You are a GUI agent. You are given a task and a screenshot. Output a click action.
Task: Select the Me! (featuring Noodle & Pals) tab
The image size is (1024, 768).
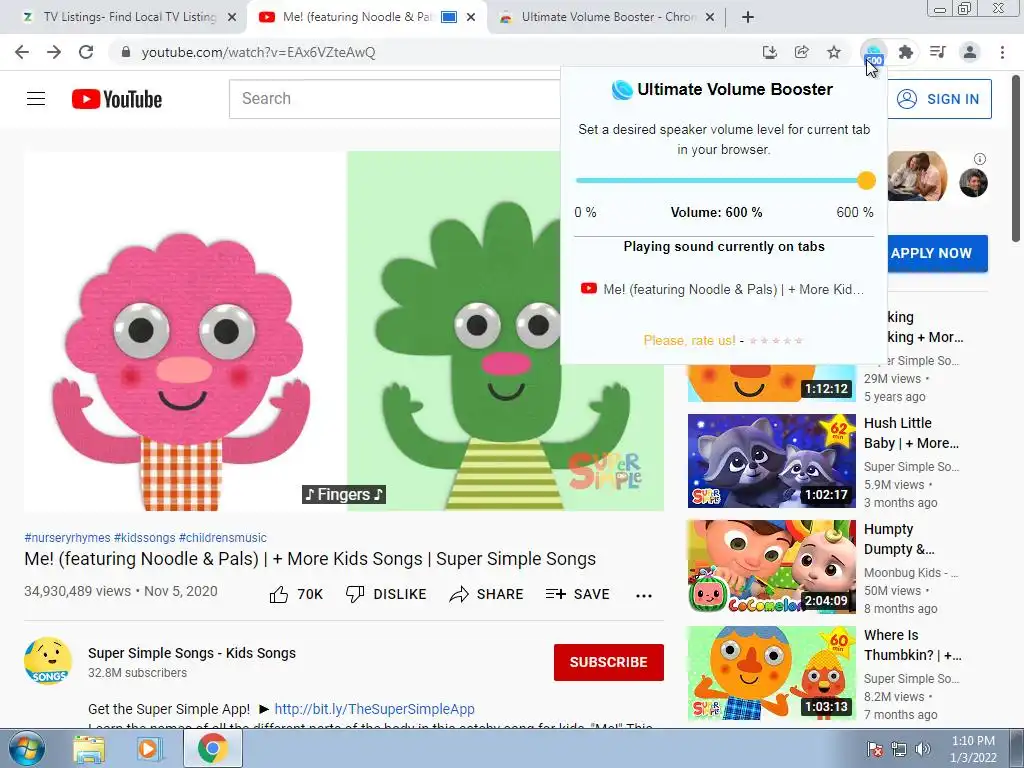point(356,17)
